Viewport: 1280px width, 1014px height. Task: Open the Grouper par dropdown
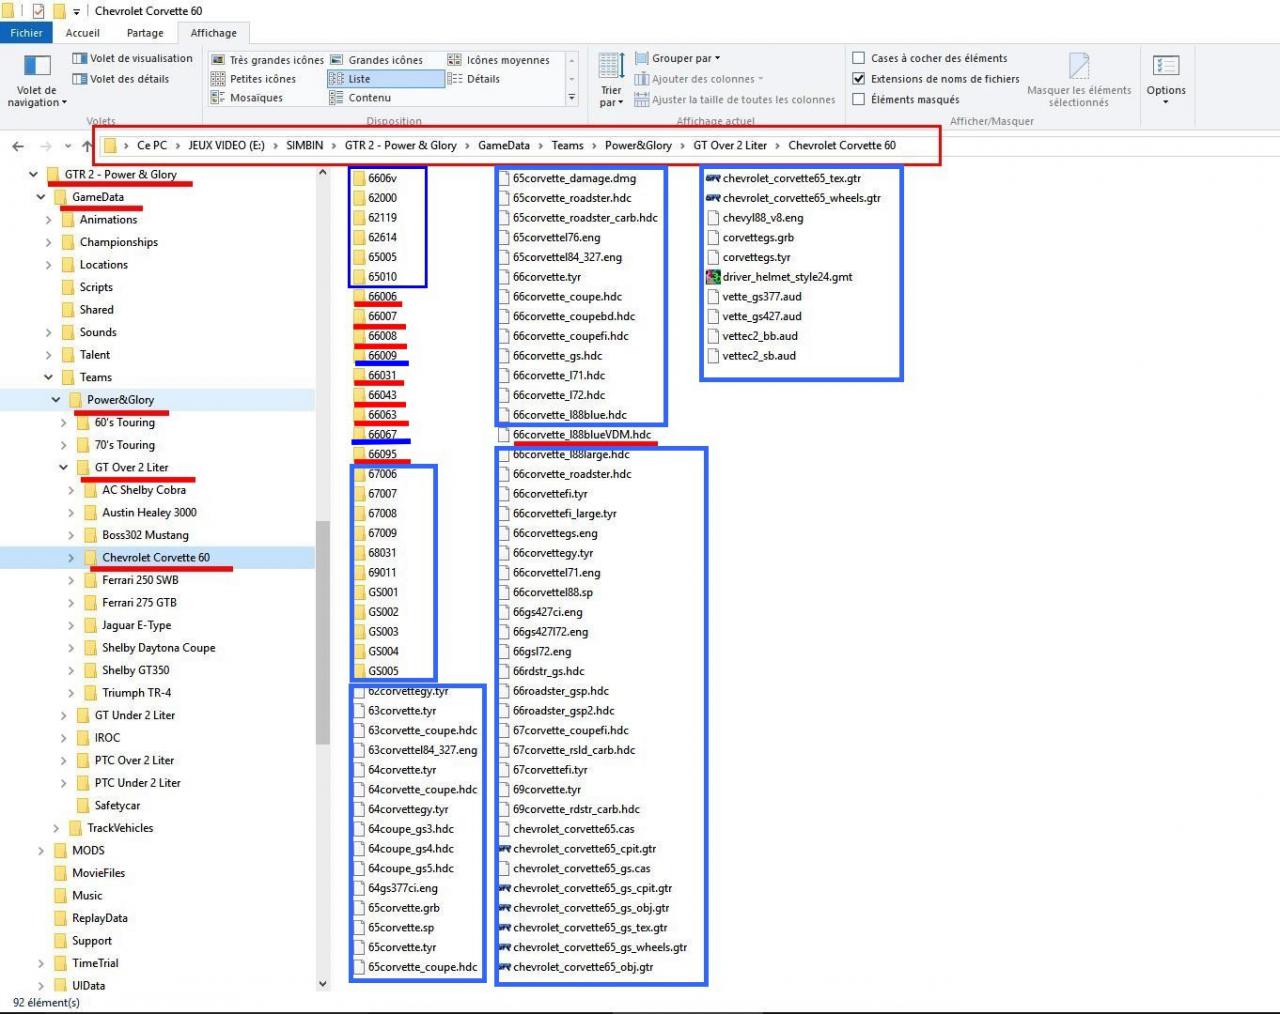click(x=677, y=58)
